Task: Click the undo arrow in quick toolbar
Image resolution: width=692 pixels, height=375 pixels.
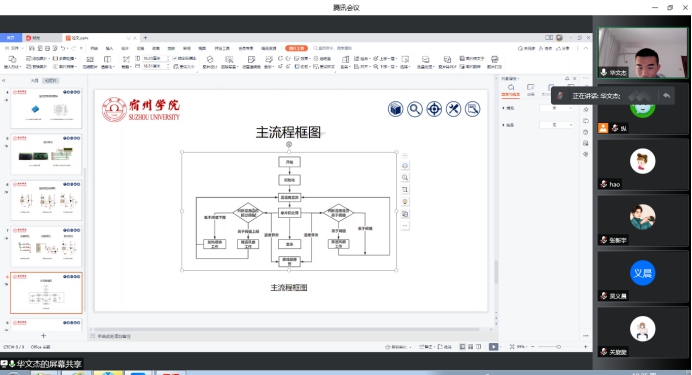Action: click(63, 48)
